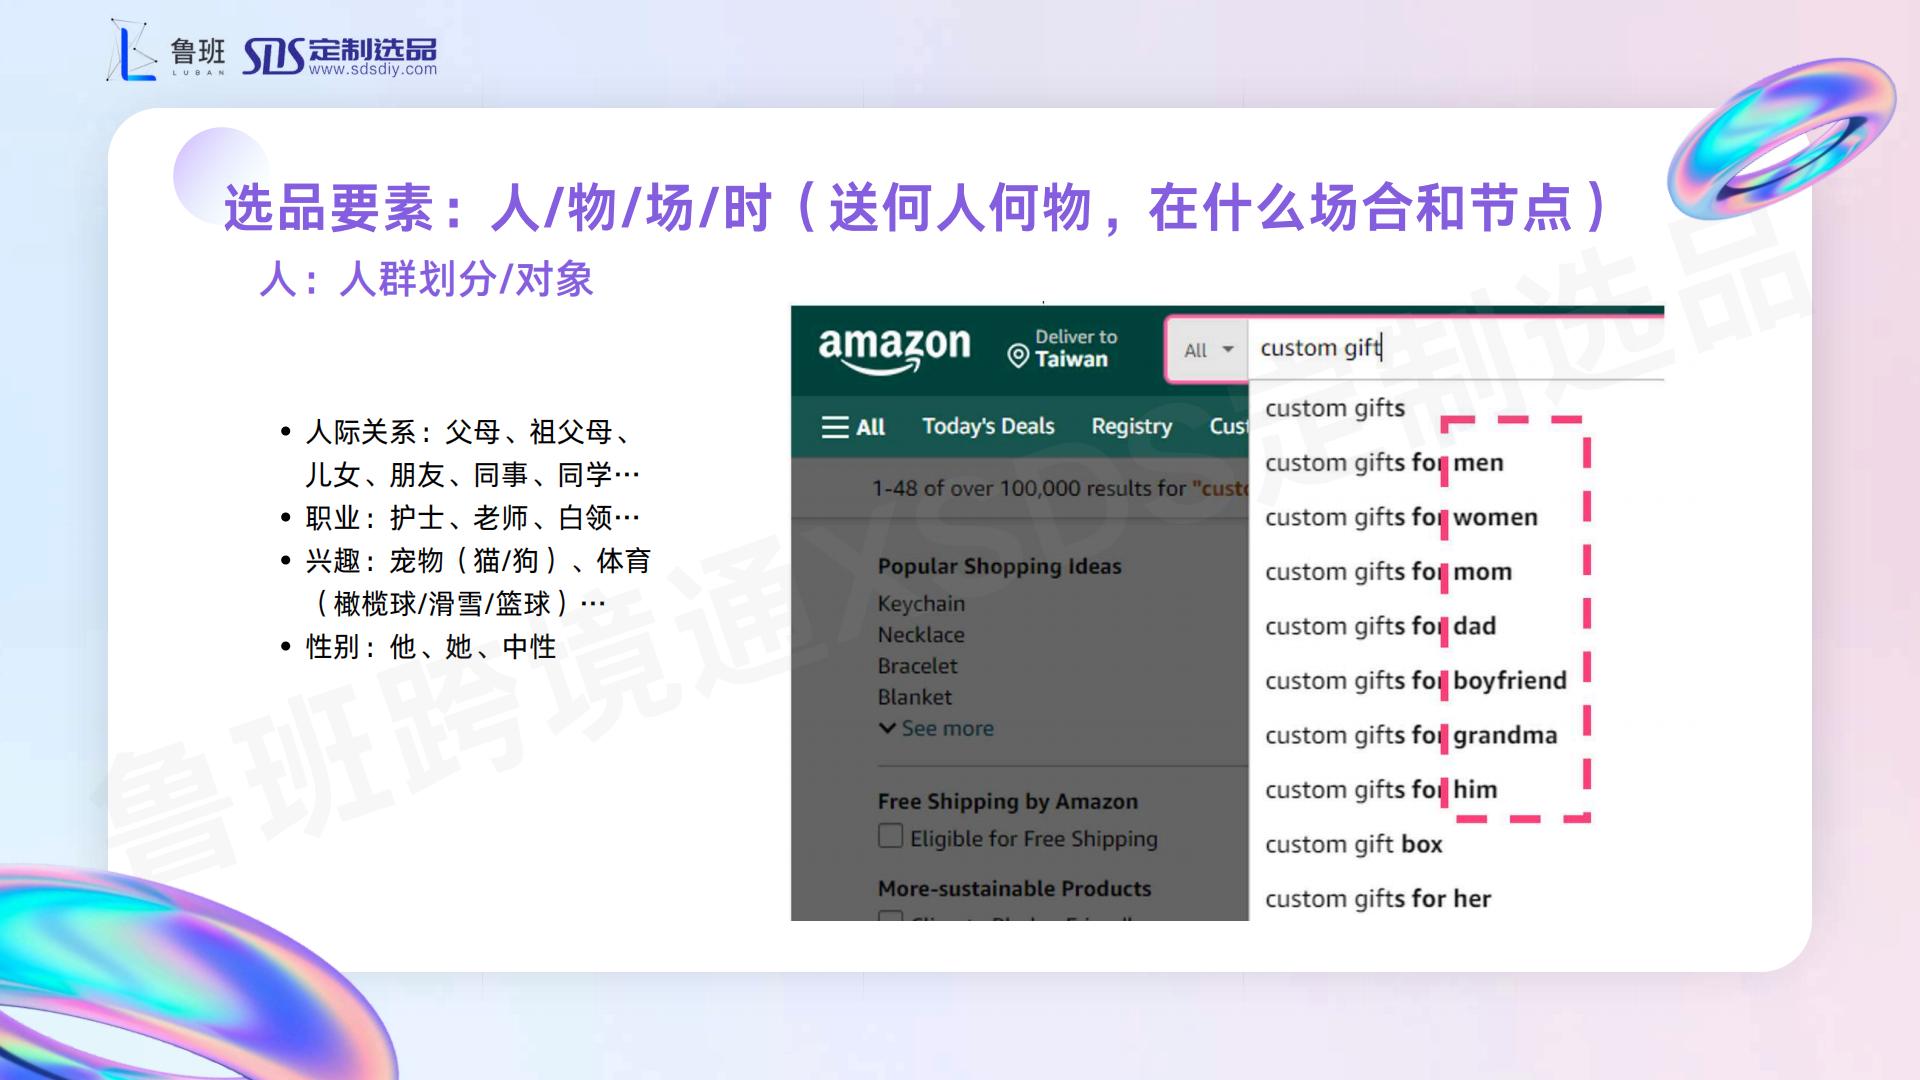1920x1080 pixels.
Task: Click the Luban logo at top left
Action: [166, 50]
